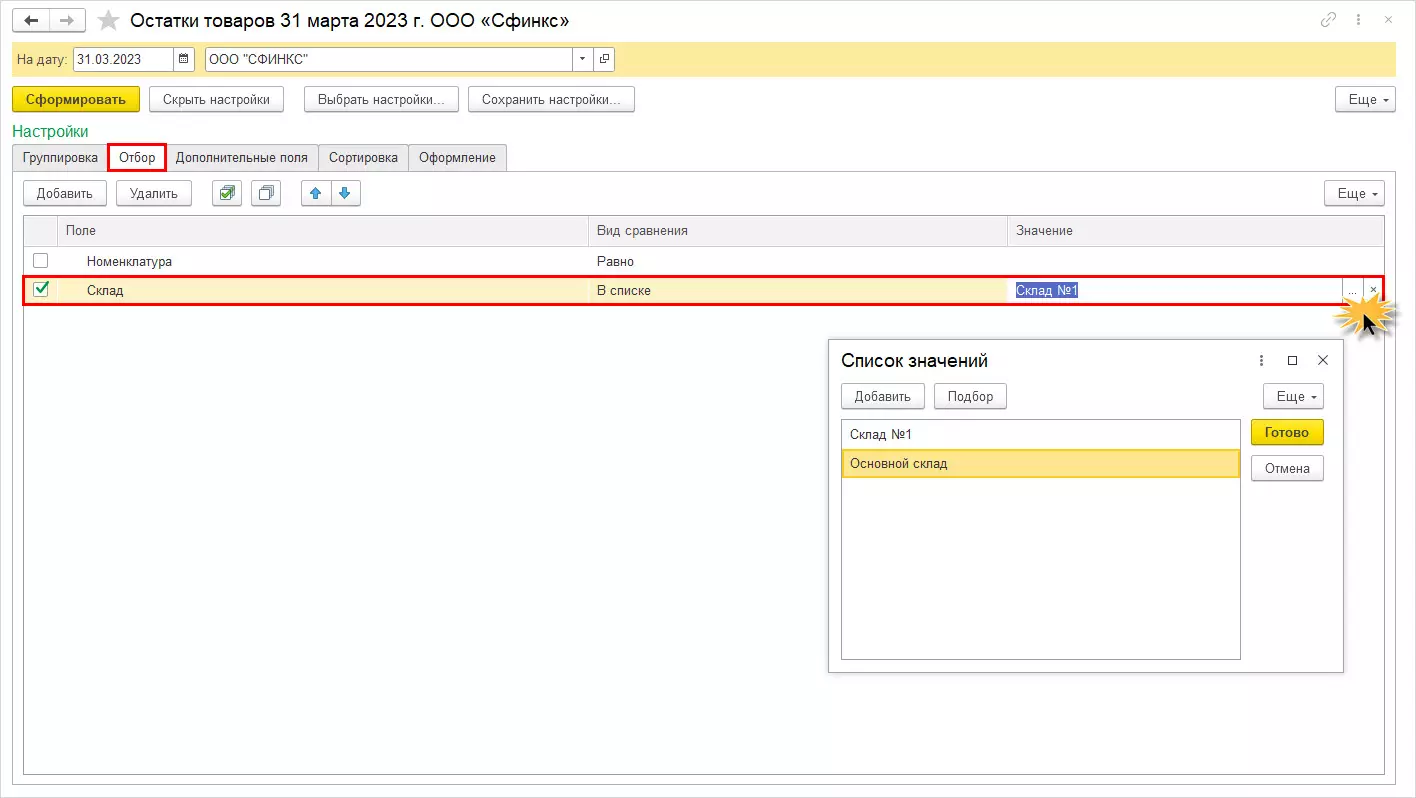Uncheck all filter rows icon
1416x798 pixels.
[266, 193]
